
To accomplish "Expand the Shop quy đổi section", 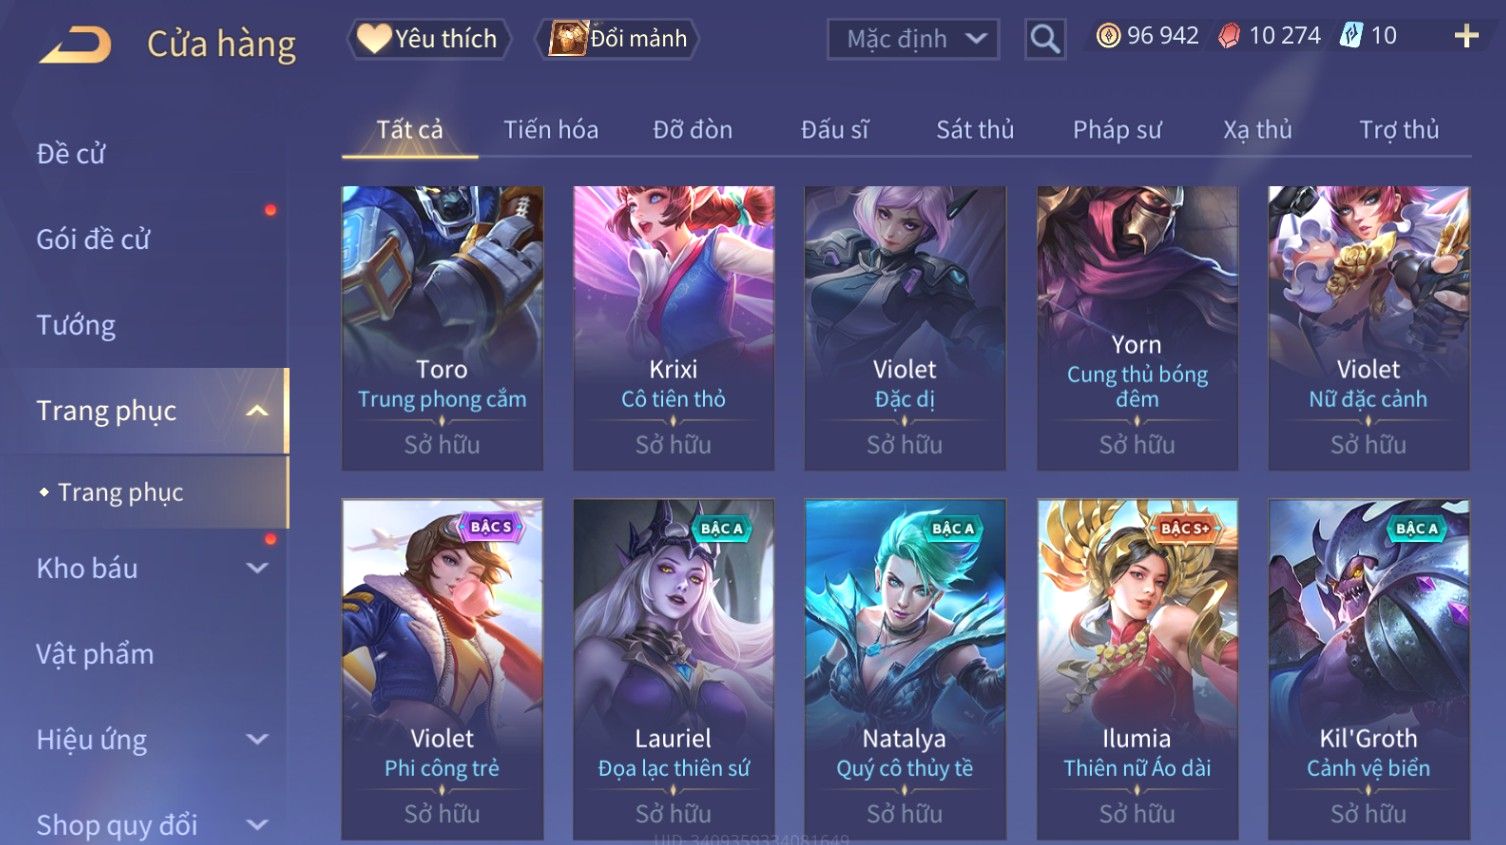I will 257,825.
